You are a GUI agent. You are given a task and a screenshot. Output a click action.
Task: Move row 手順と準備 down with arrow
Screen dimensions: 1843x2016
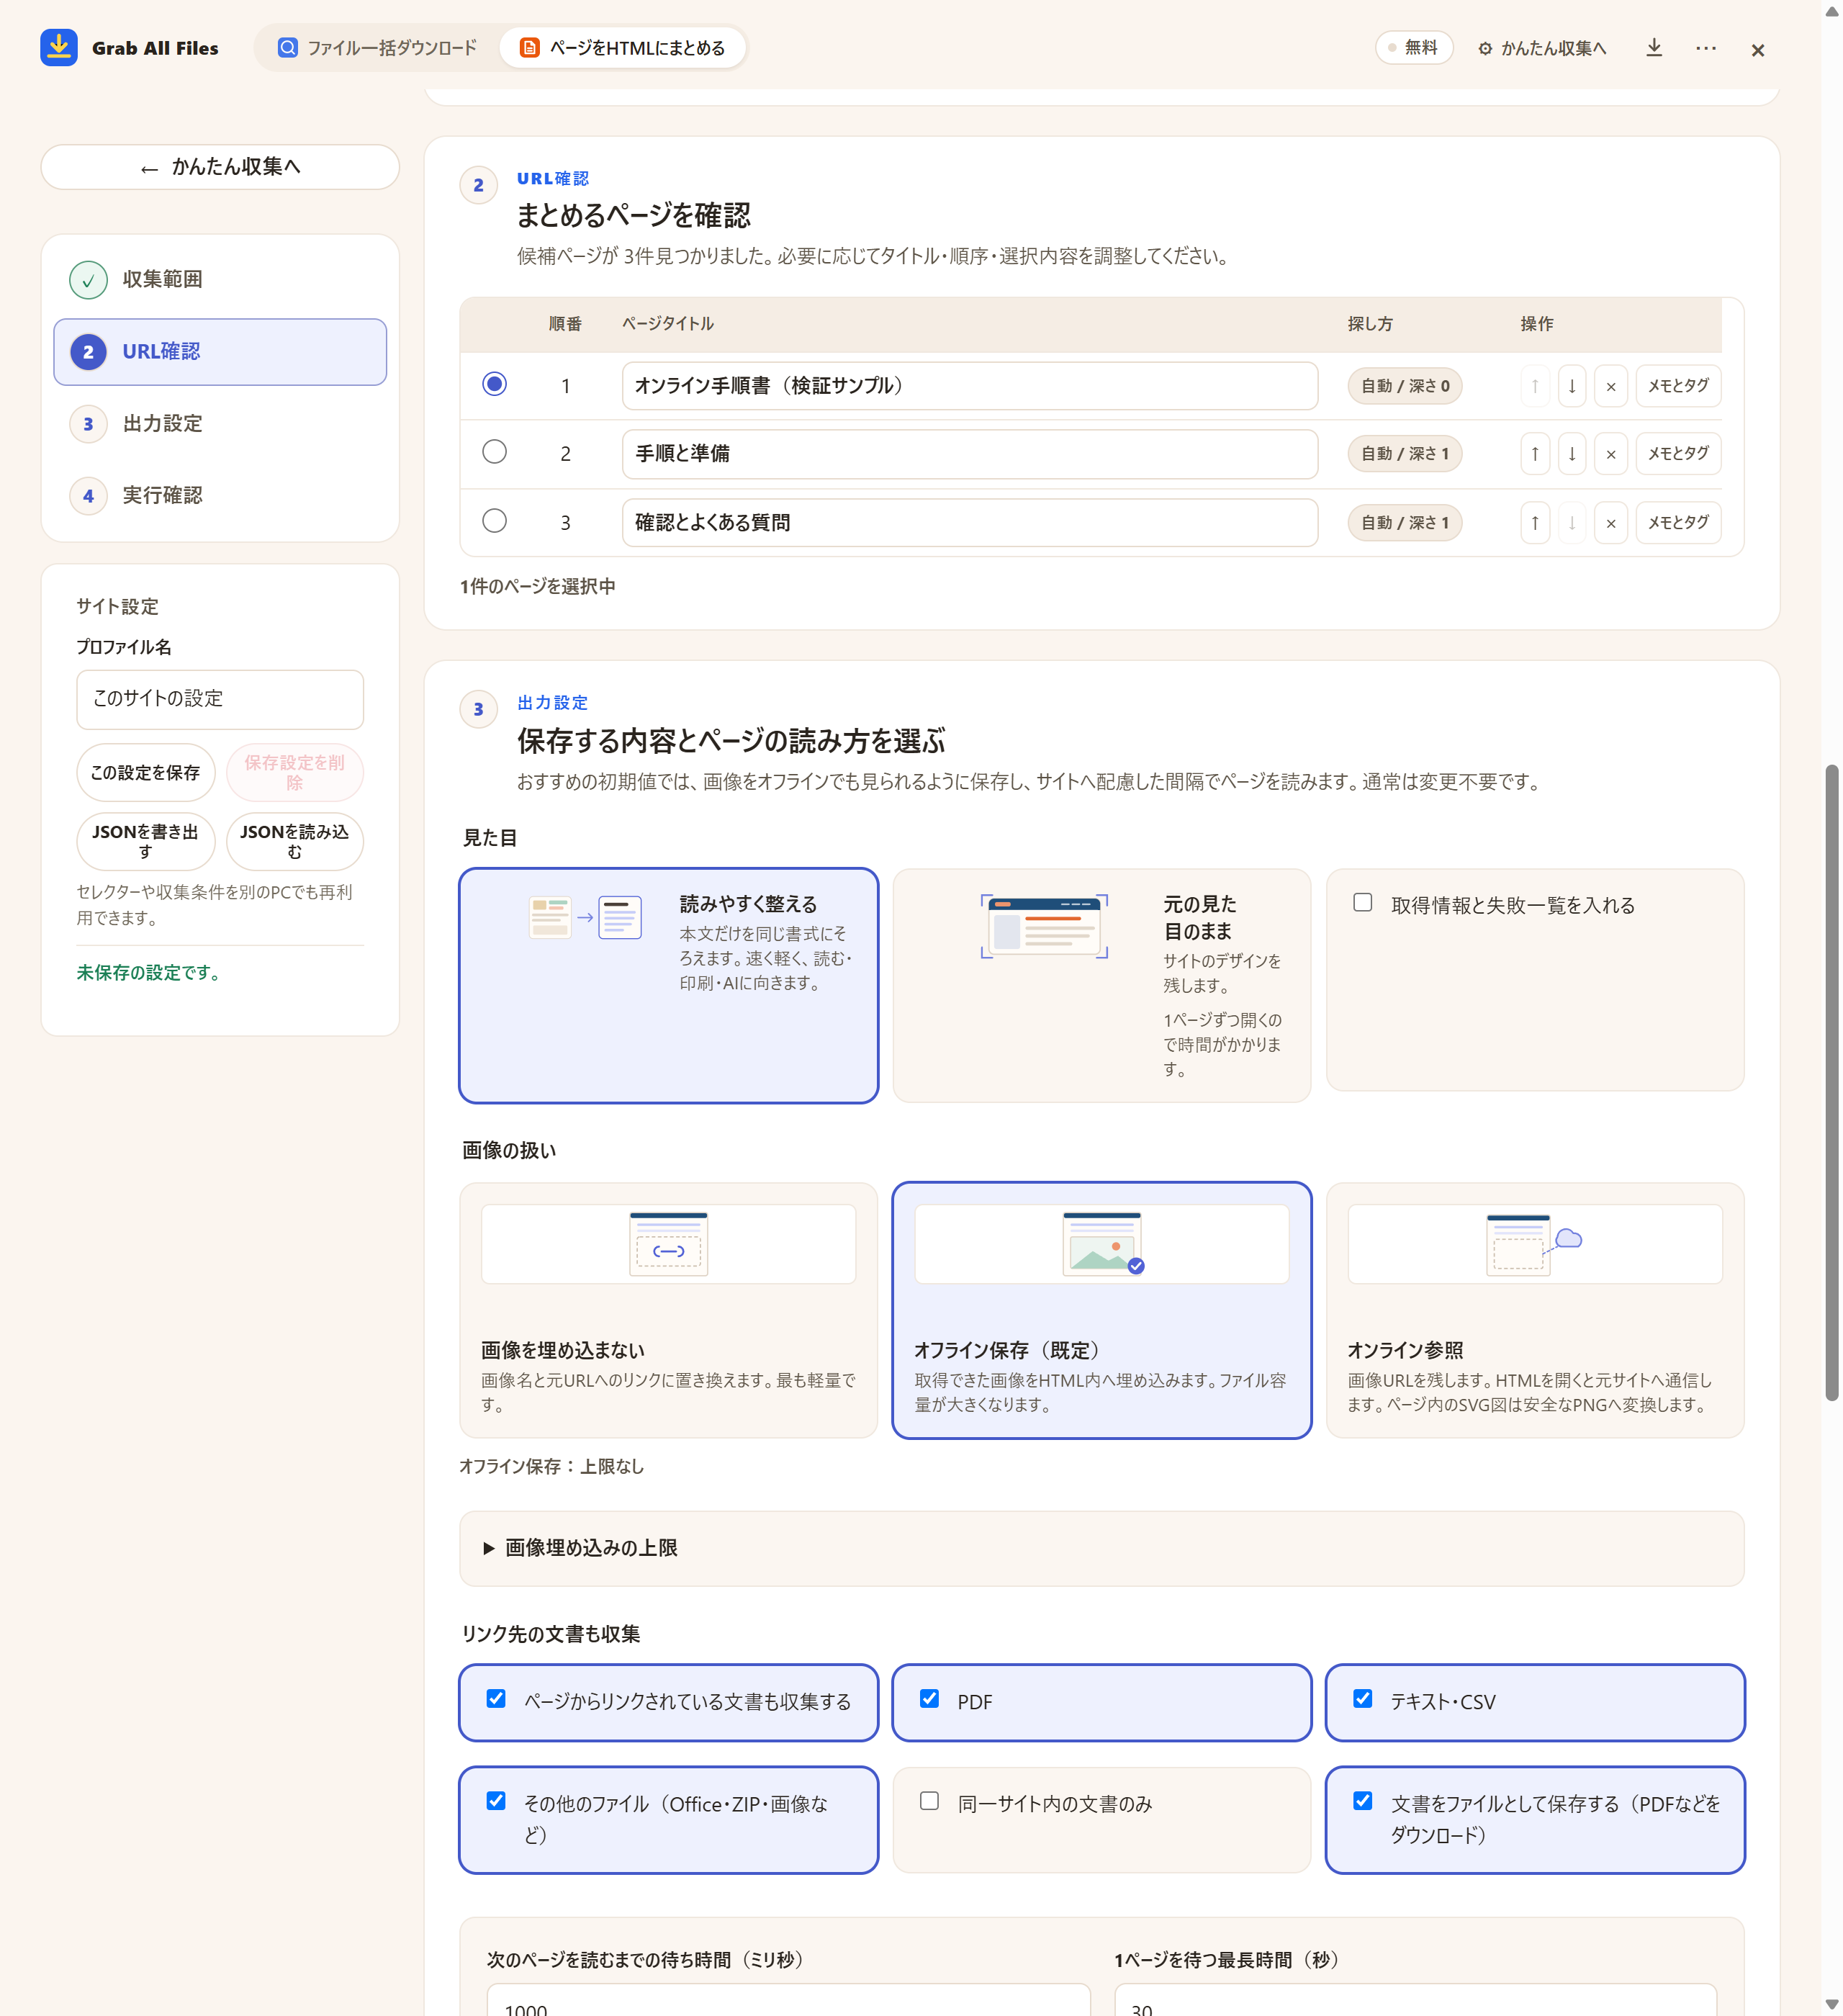[x=1572, y=454]
